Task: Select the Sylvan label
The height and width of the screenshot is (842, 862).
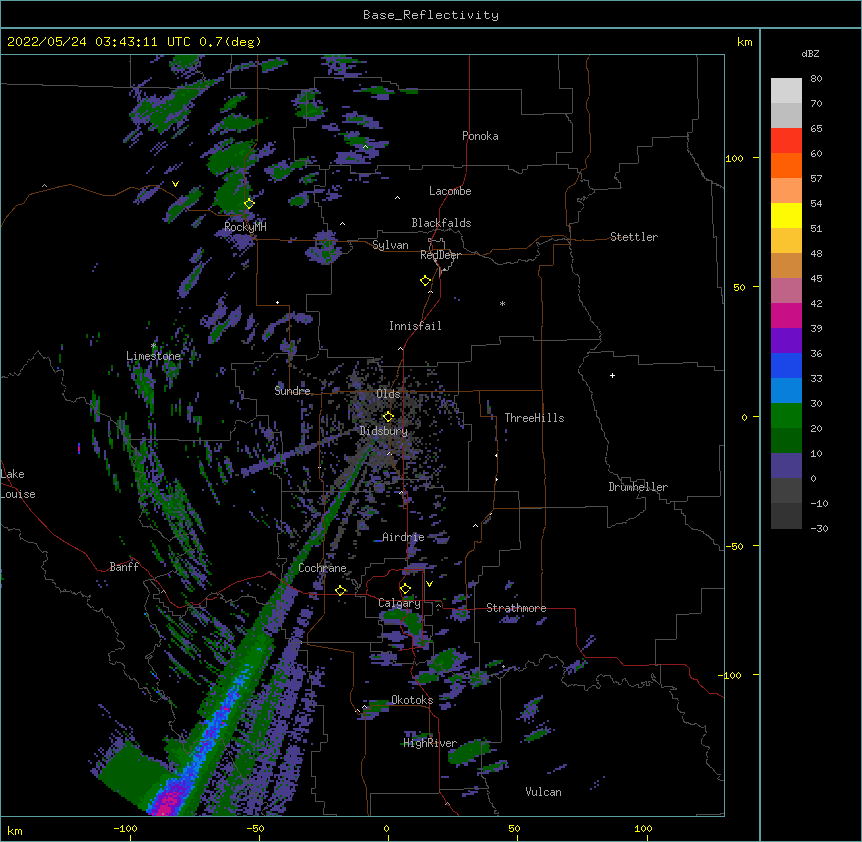Action: click(x=390, y=245)
